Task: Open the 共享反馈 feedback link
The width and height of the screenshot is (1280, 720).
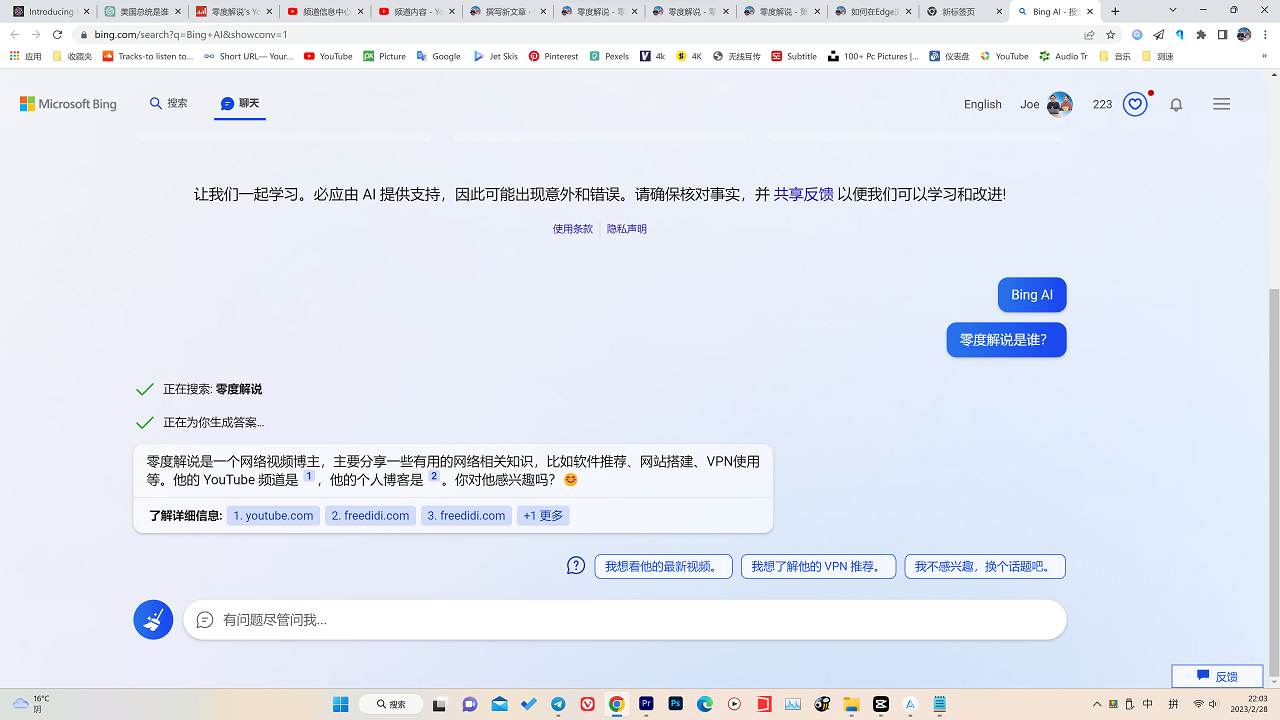Action: click(x=803, y=194)
